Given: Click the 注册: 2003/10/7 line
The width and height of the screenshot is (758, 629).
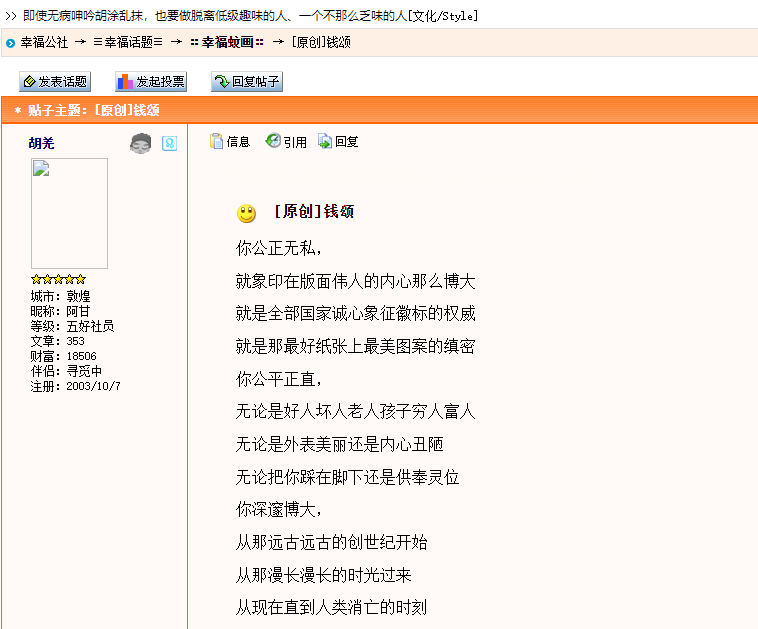Looking at the screenshot, I should click(75, 386).
